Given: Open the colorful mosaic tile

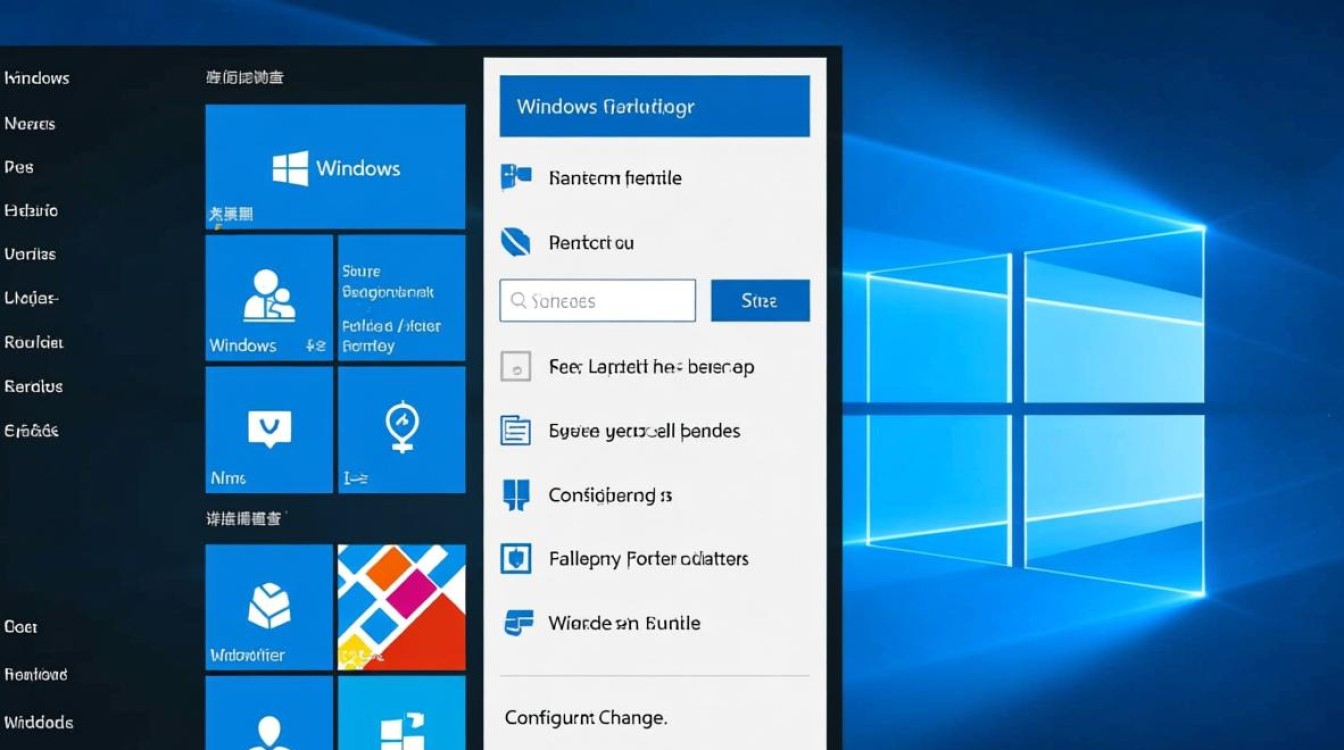Looking at the screenshot, I should point(401,607).
